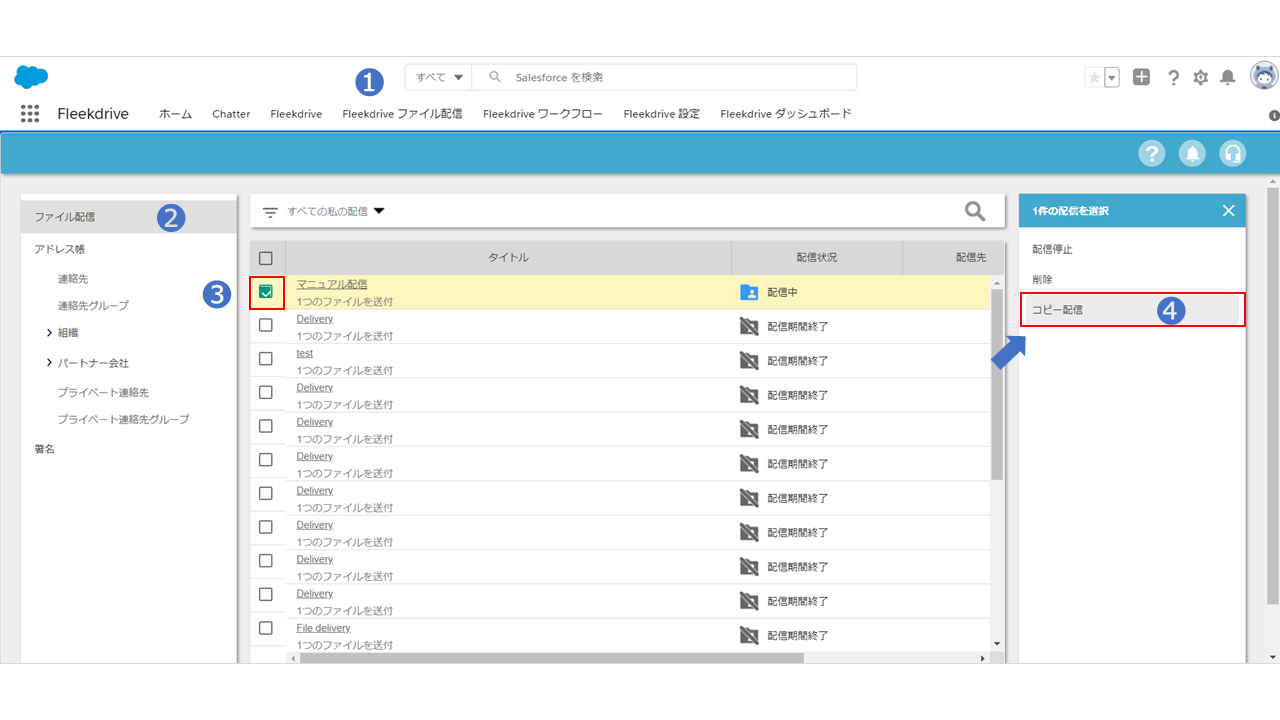Open Salesforce help question mark icon
The width and height of the screenshot is (1280, 720).
coord(1173,77)
